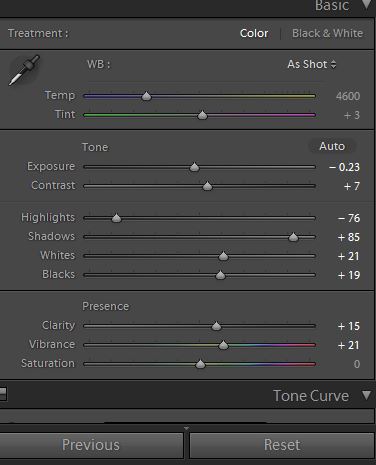Select the White Balance eyedropper tool
This screenshot has width=376, height=465.
[x=24, y=70]
